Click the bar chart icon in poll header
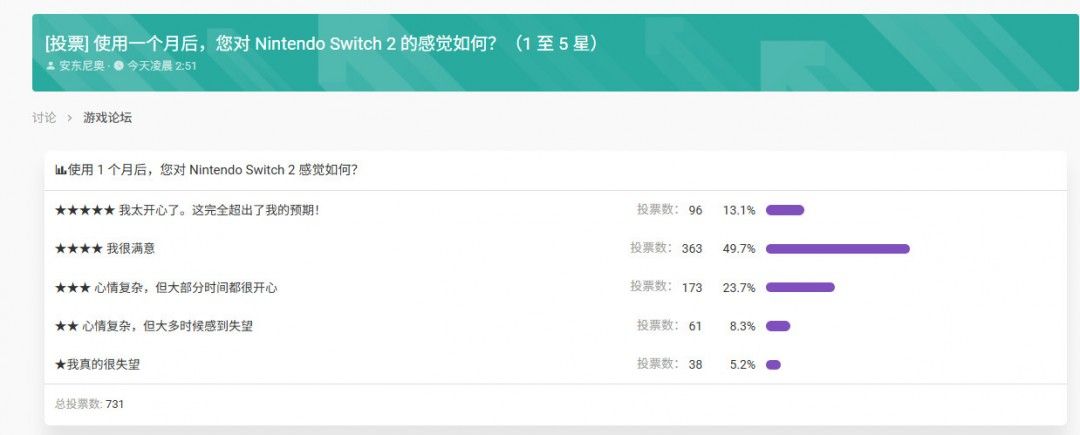The height and width of the screenshot is (435, 1080). click(x=60, y=170)
